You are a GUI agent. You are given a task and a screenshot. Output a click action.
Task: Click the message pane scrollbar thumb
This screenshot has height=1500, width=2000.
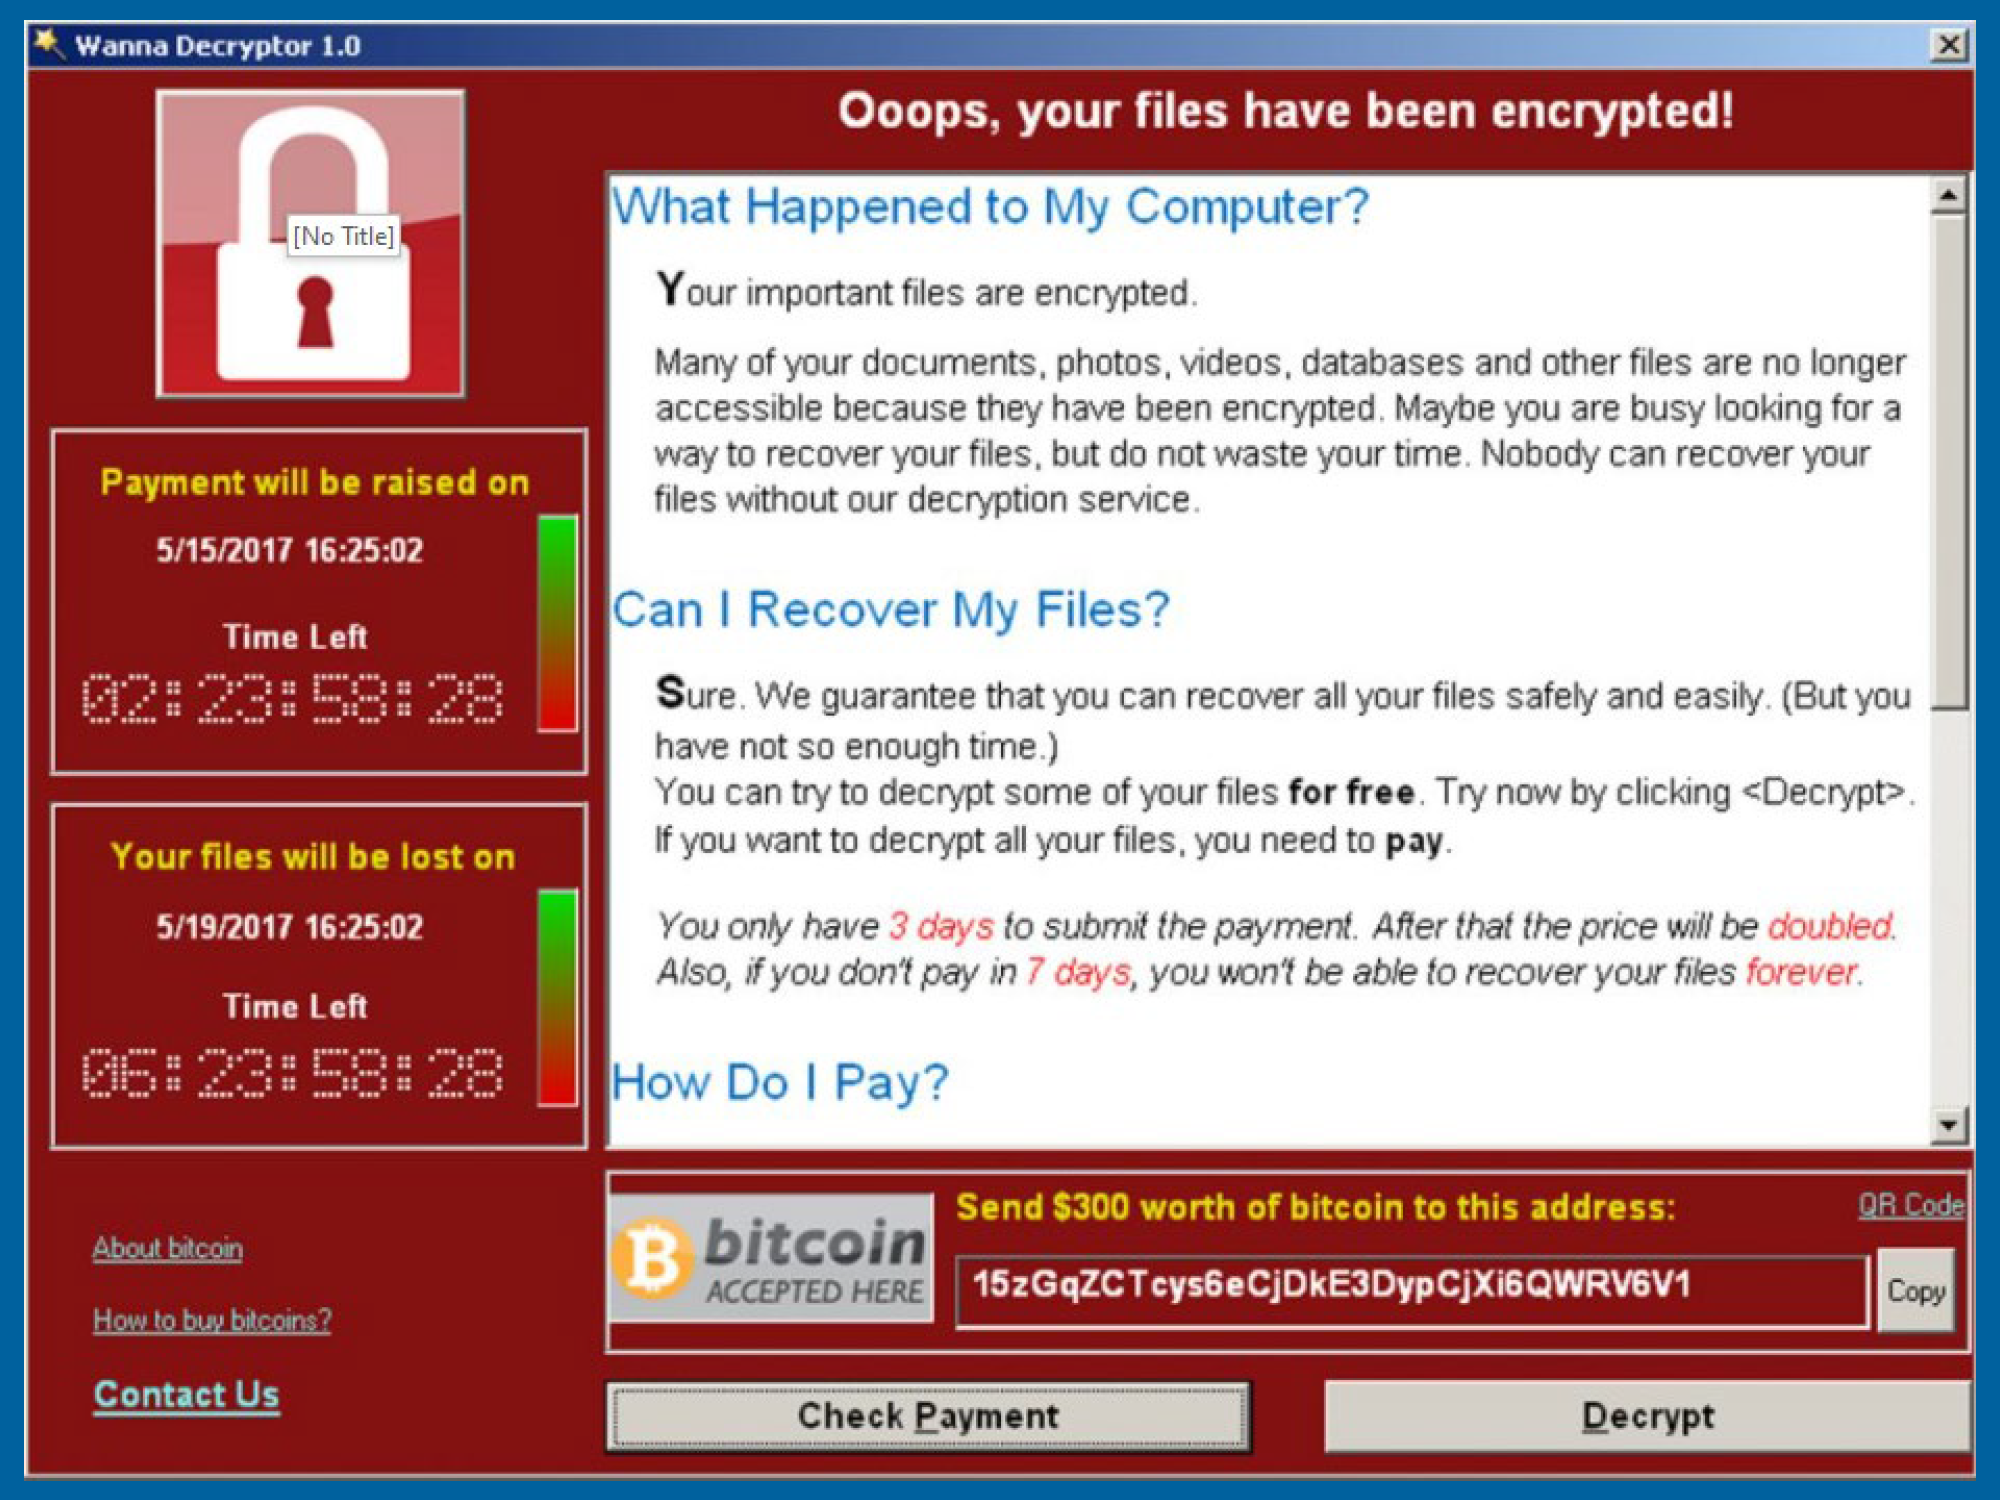coord(1948,462)
